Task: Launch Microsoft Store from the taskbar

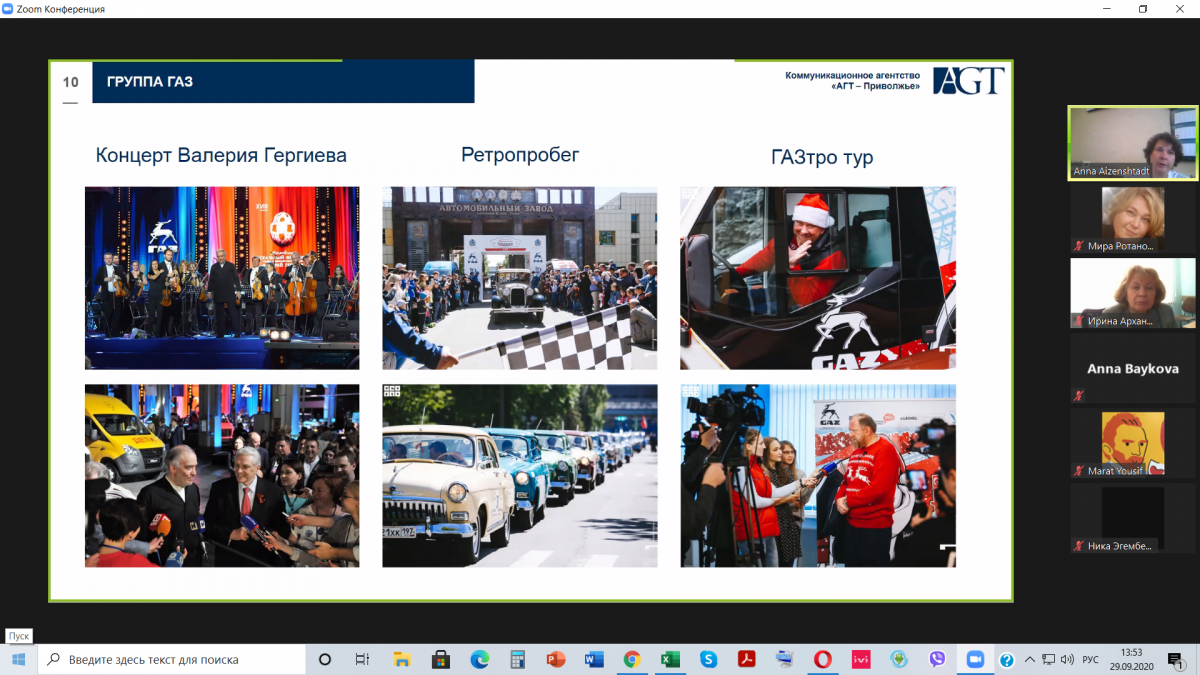Action: (x=440, y=659)
